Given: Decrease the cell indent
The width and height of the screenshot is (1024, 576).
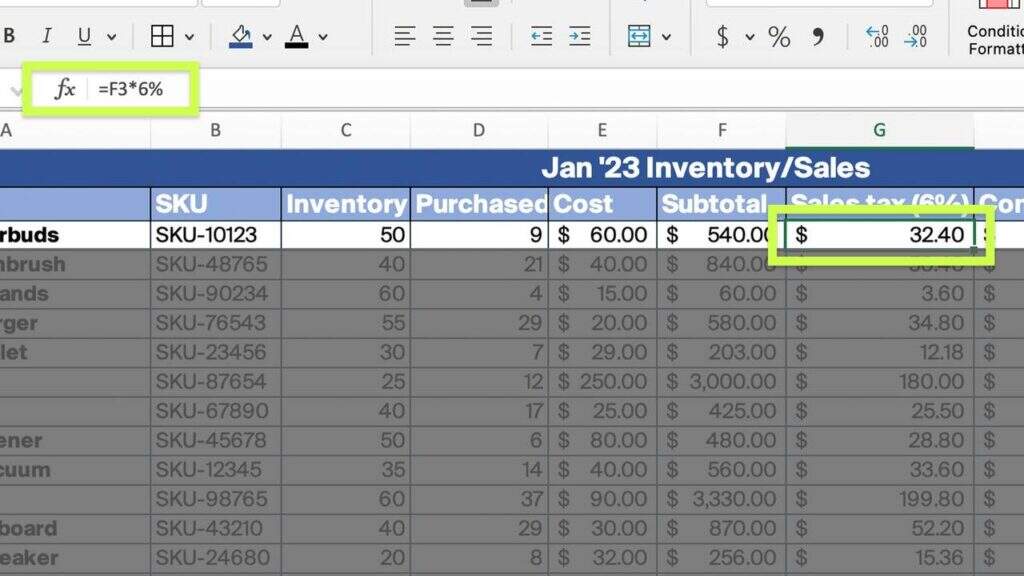Looking at the screenshot, I should pos(541,37).
